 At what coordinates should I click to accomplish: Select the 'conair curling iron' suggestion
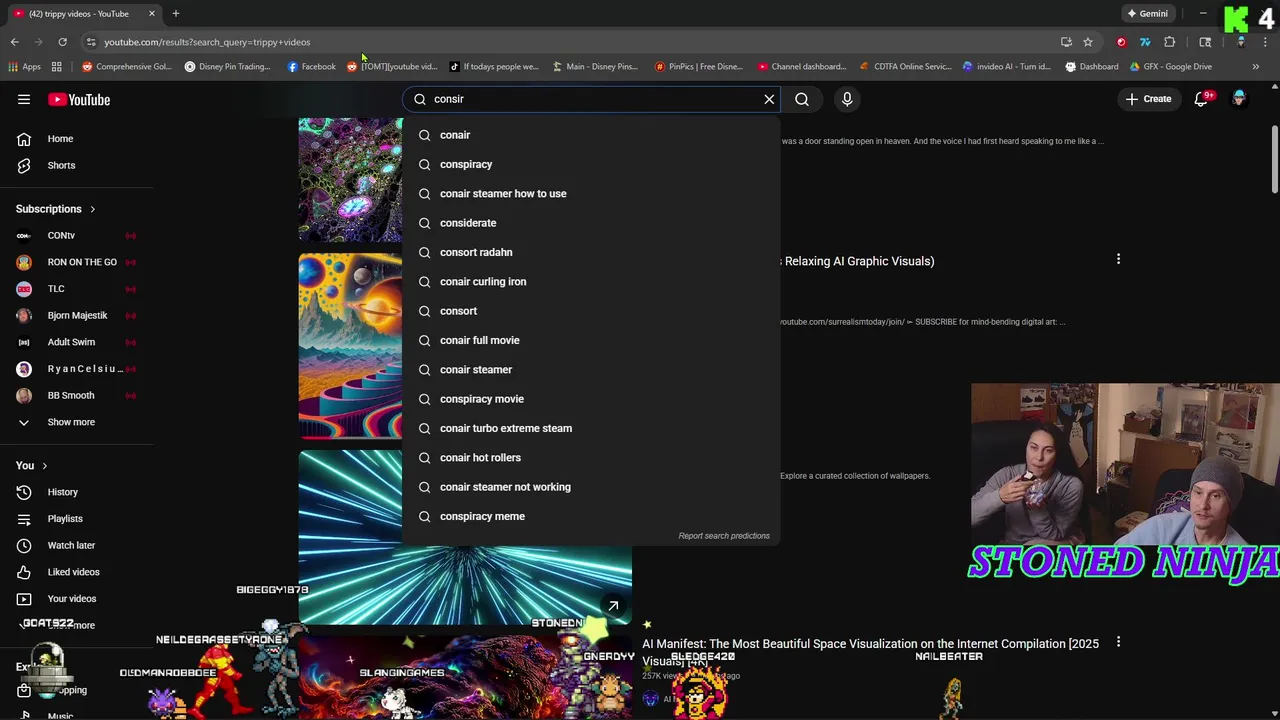[591, 282]
